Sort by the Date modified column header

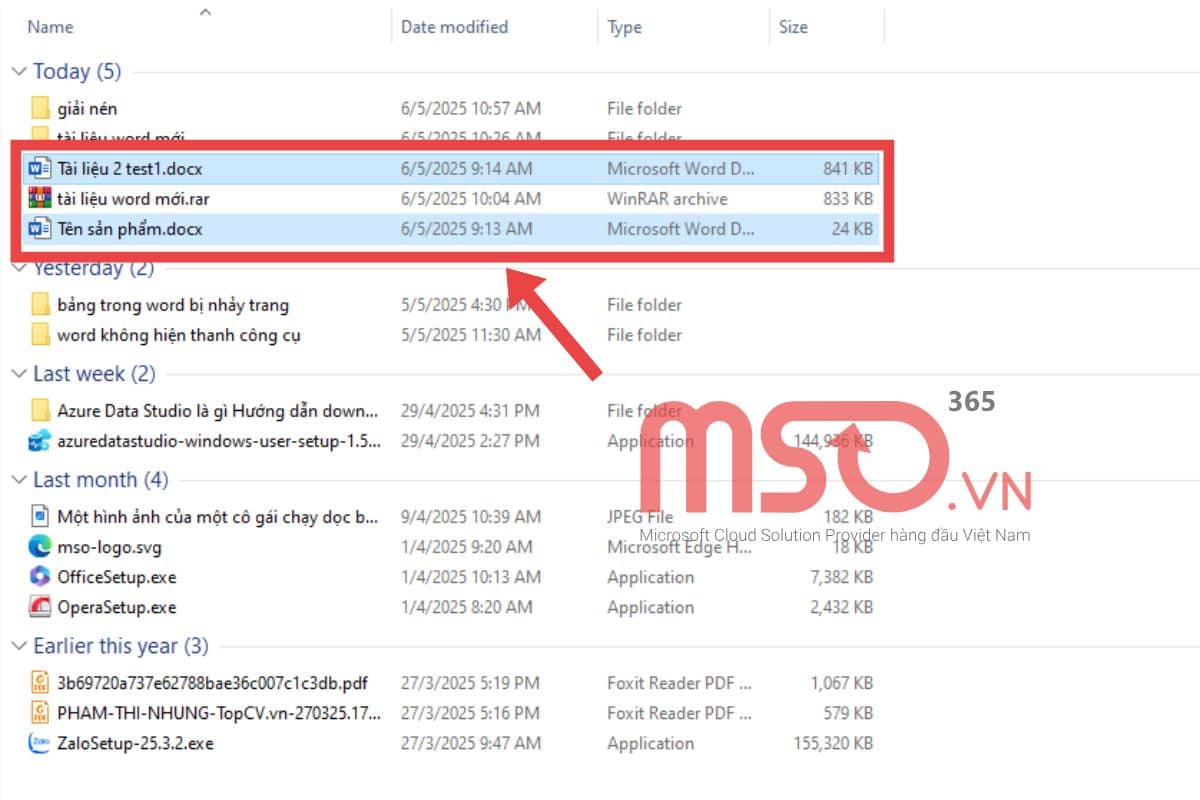pos(454,27)
